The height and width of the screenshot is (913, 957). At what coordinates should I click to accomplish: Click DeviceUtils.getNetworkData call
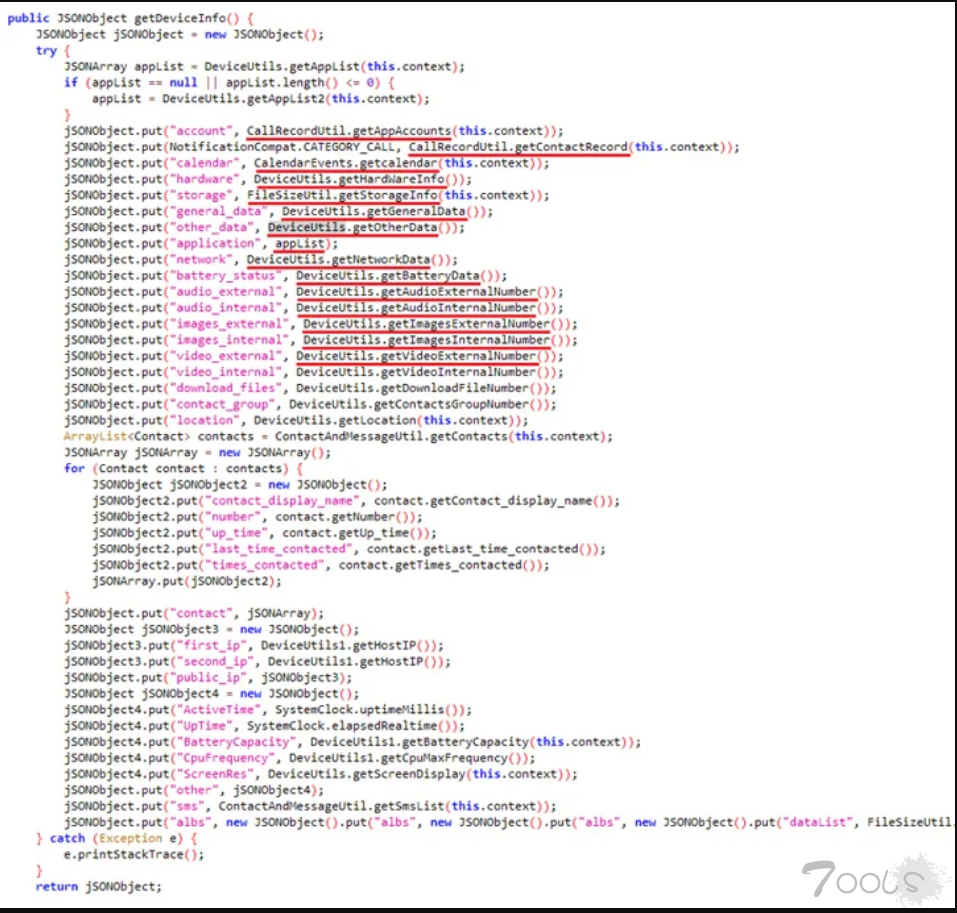coord(338,259)
